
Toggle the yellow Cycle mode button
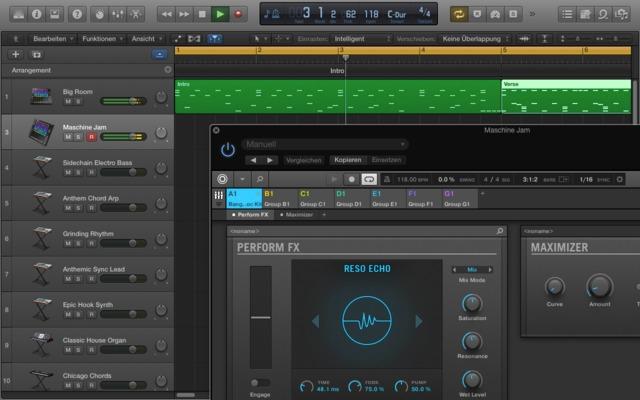point(459,15)
